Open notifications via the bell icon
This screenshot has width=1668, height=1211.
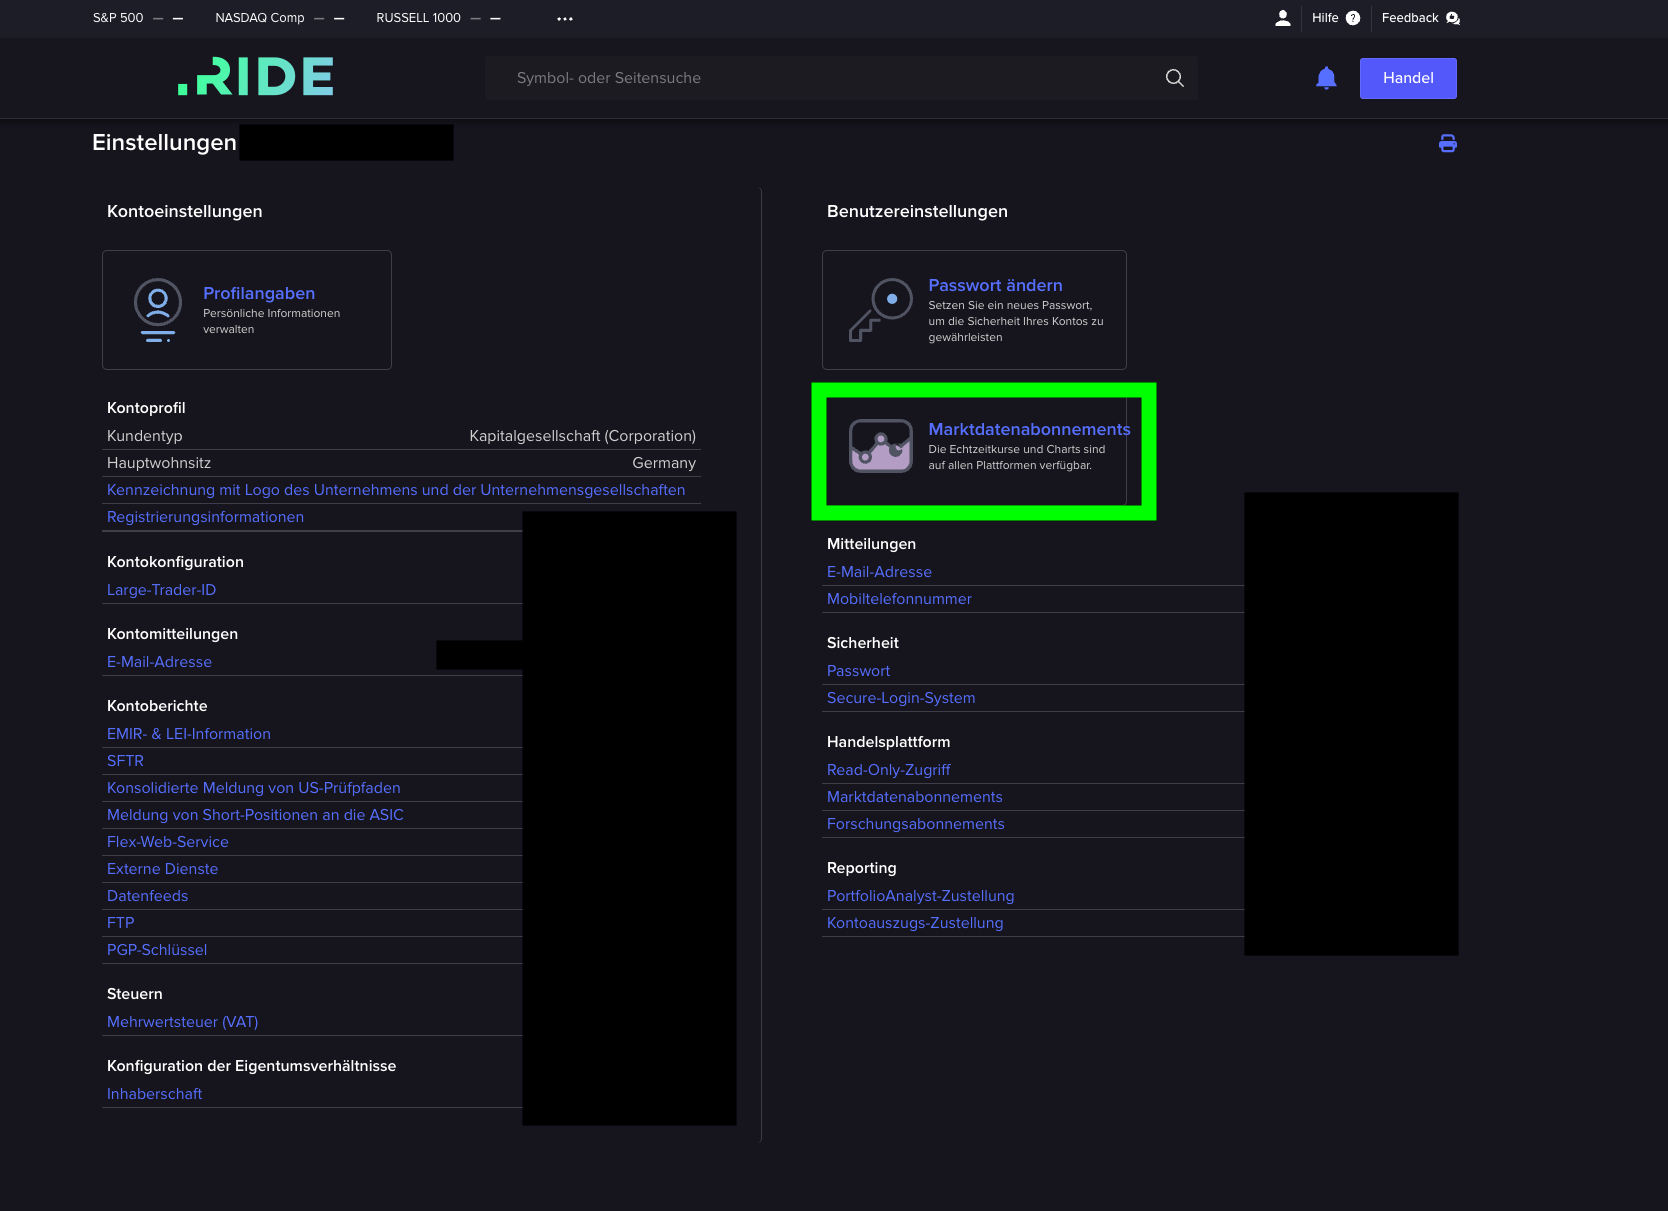coord(1325,78)
